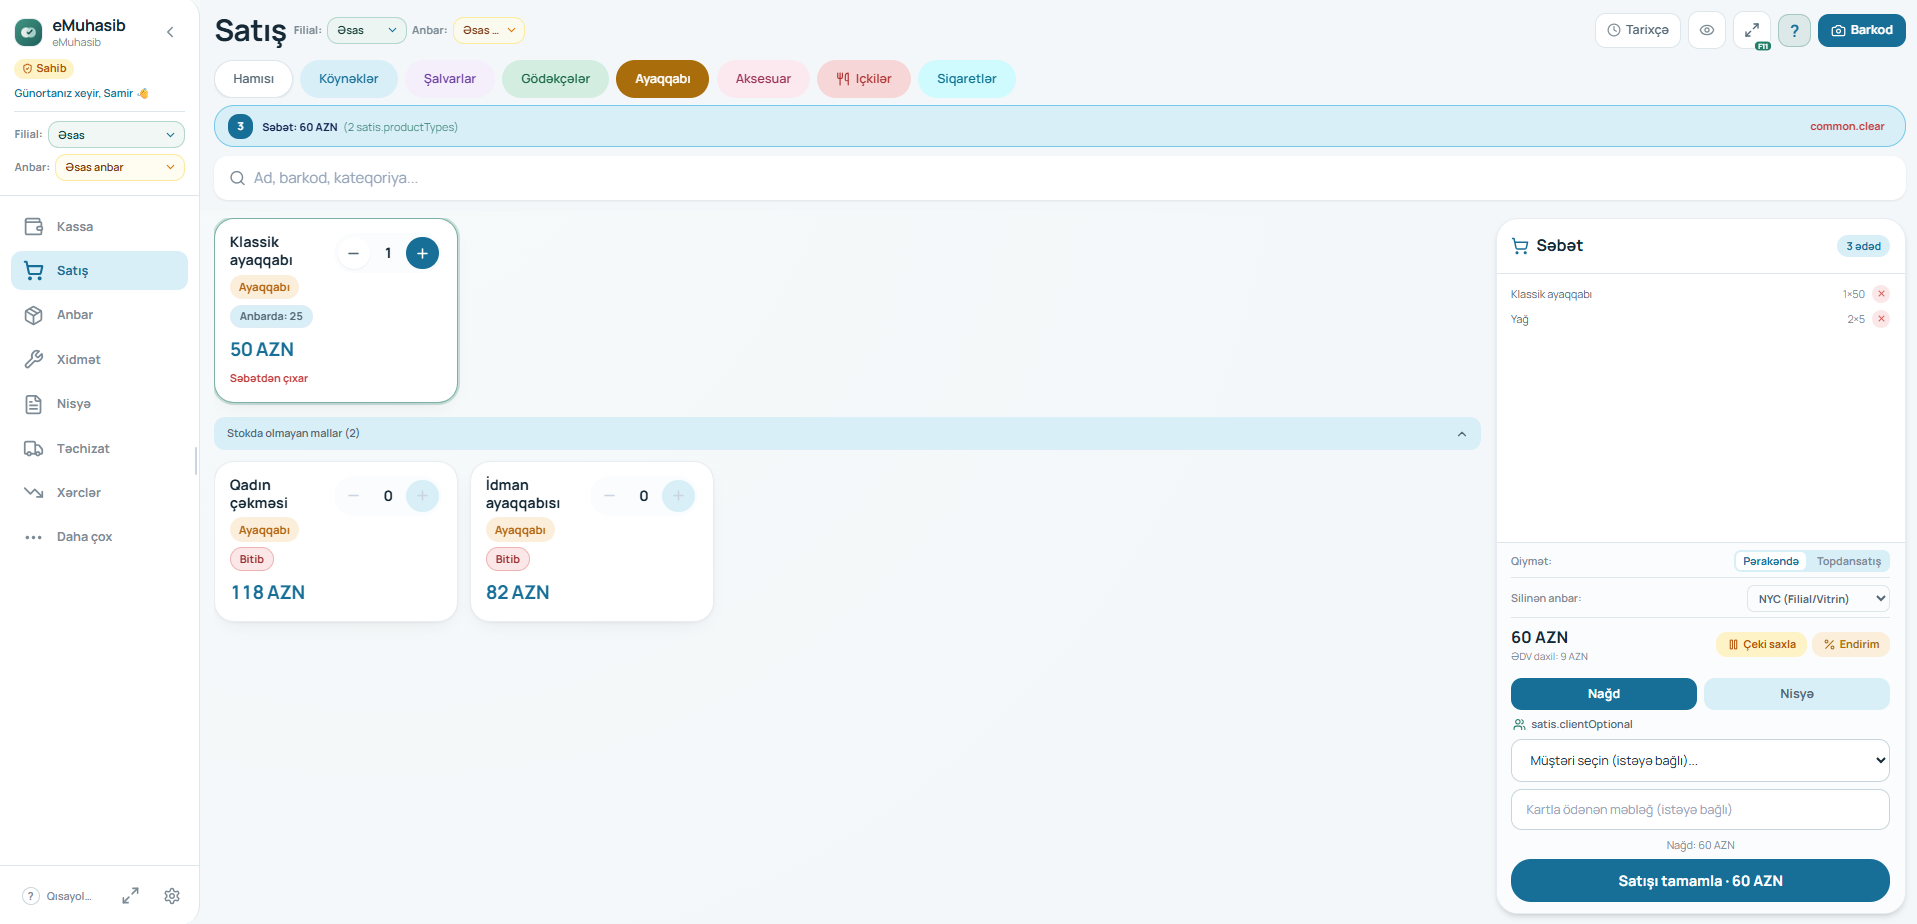Open the Barkod scanner
Screen dimensions: 1917x924
click(x=1861, y=30)
